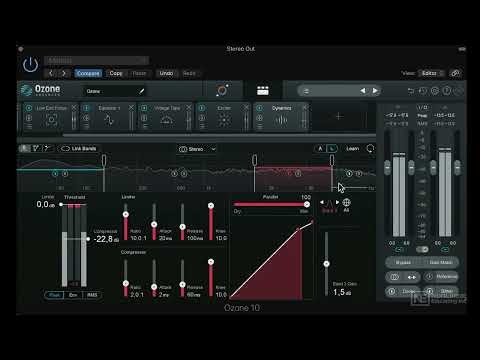Select the A/B state A button
The image size is (480, 360).
coord(320,149)
